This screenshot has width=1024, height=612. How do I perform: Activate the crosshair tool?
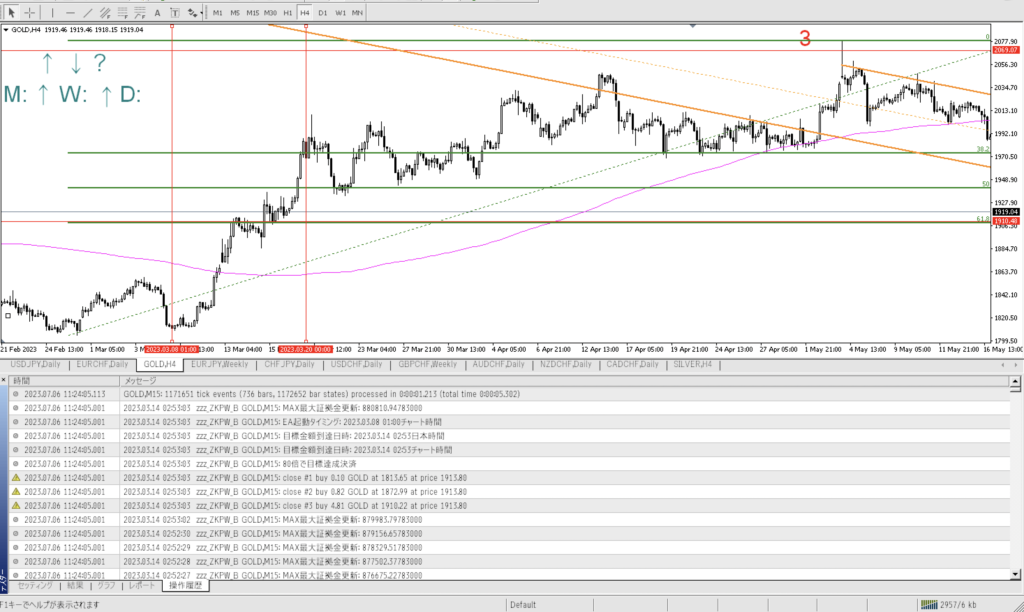pyautogui.click(x=30, y=12)
